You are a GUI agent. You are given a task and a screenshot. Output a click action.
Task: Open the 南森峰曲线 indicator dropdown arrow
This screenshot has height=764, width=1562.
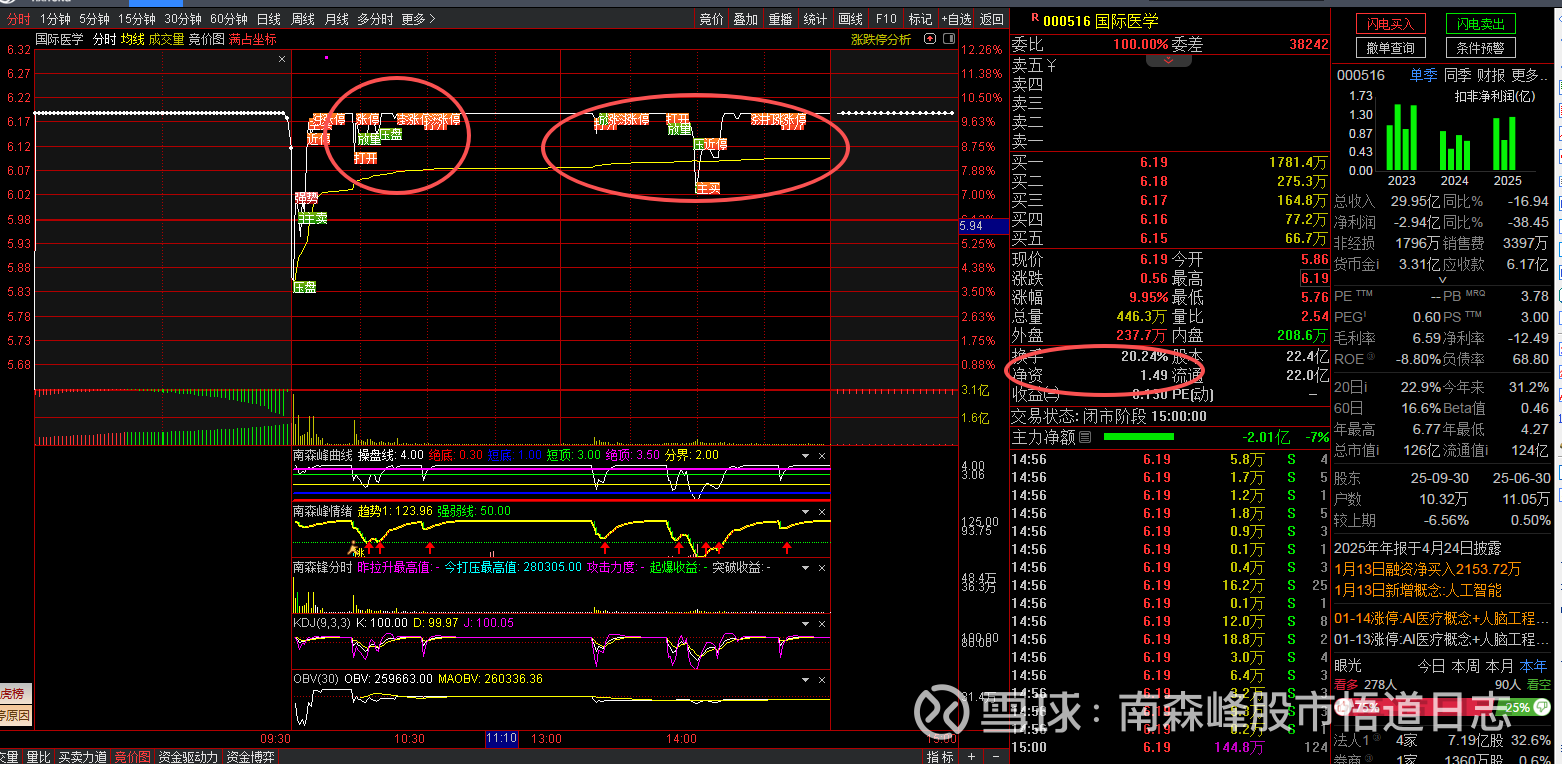point(806,455)
